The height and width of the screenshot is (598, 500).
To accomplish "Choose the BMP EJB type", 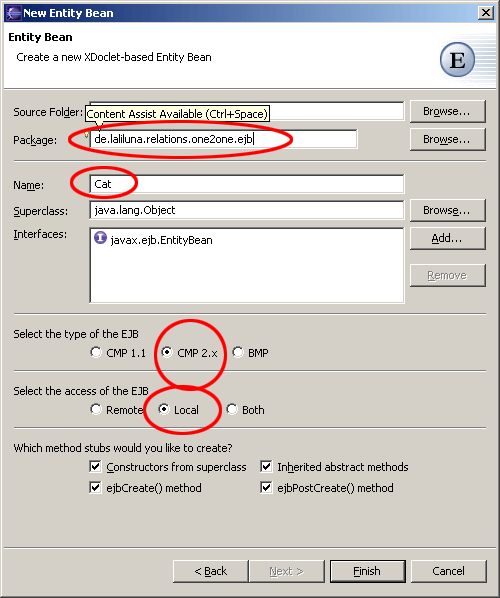I will click(x=238, y=352).
